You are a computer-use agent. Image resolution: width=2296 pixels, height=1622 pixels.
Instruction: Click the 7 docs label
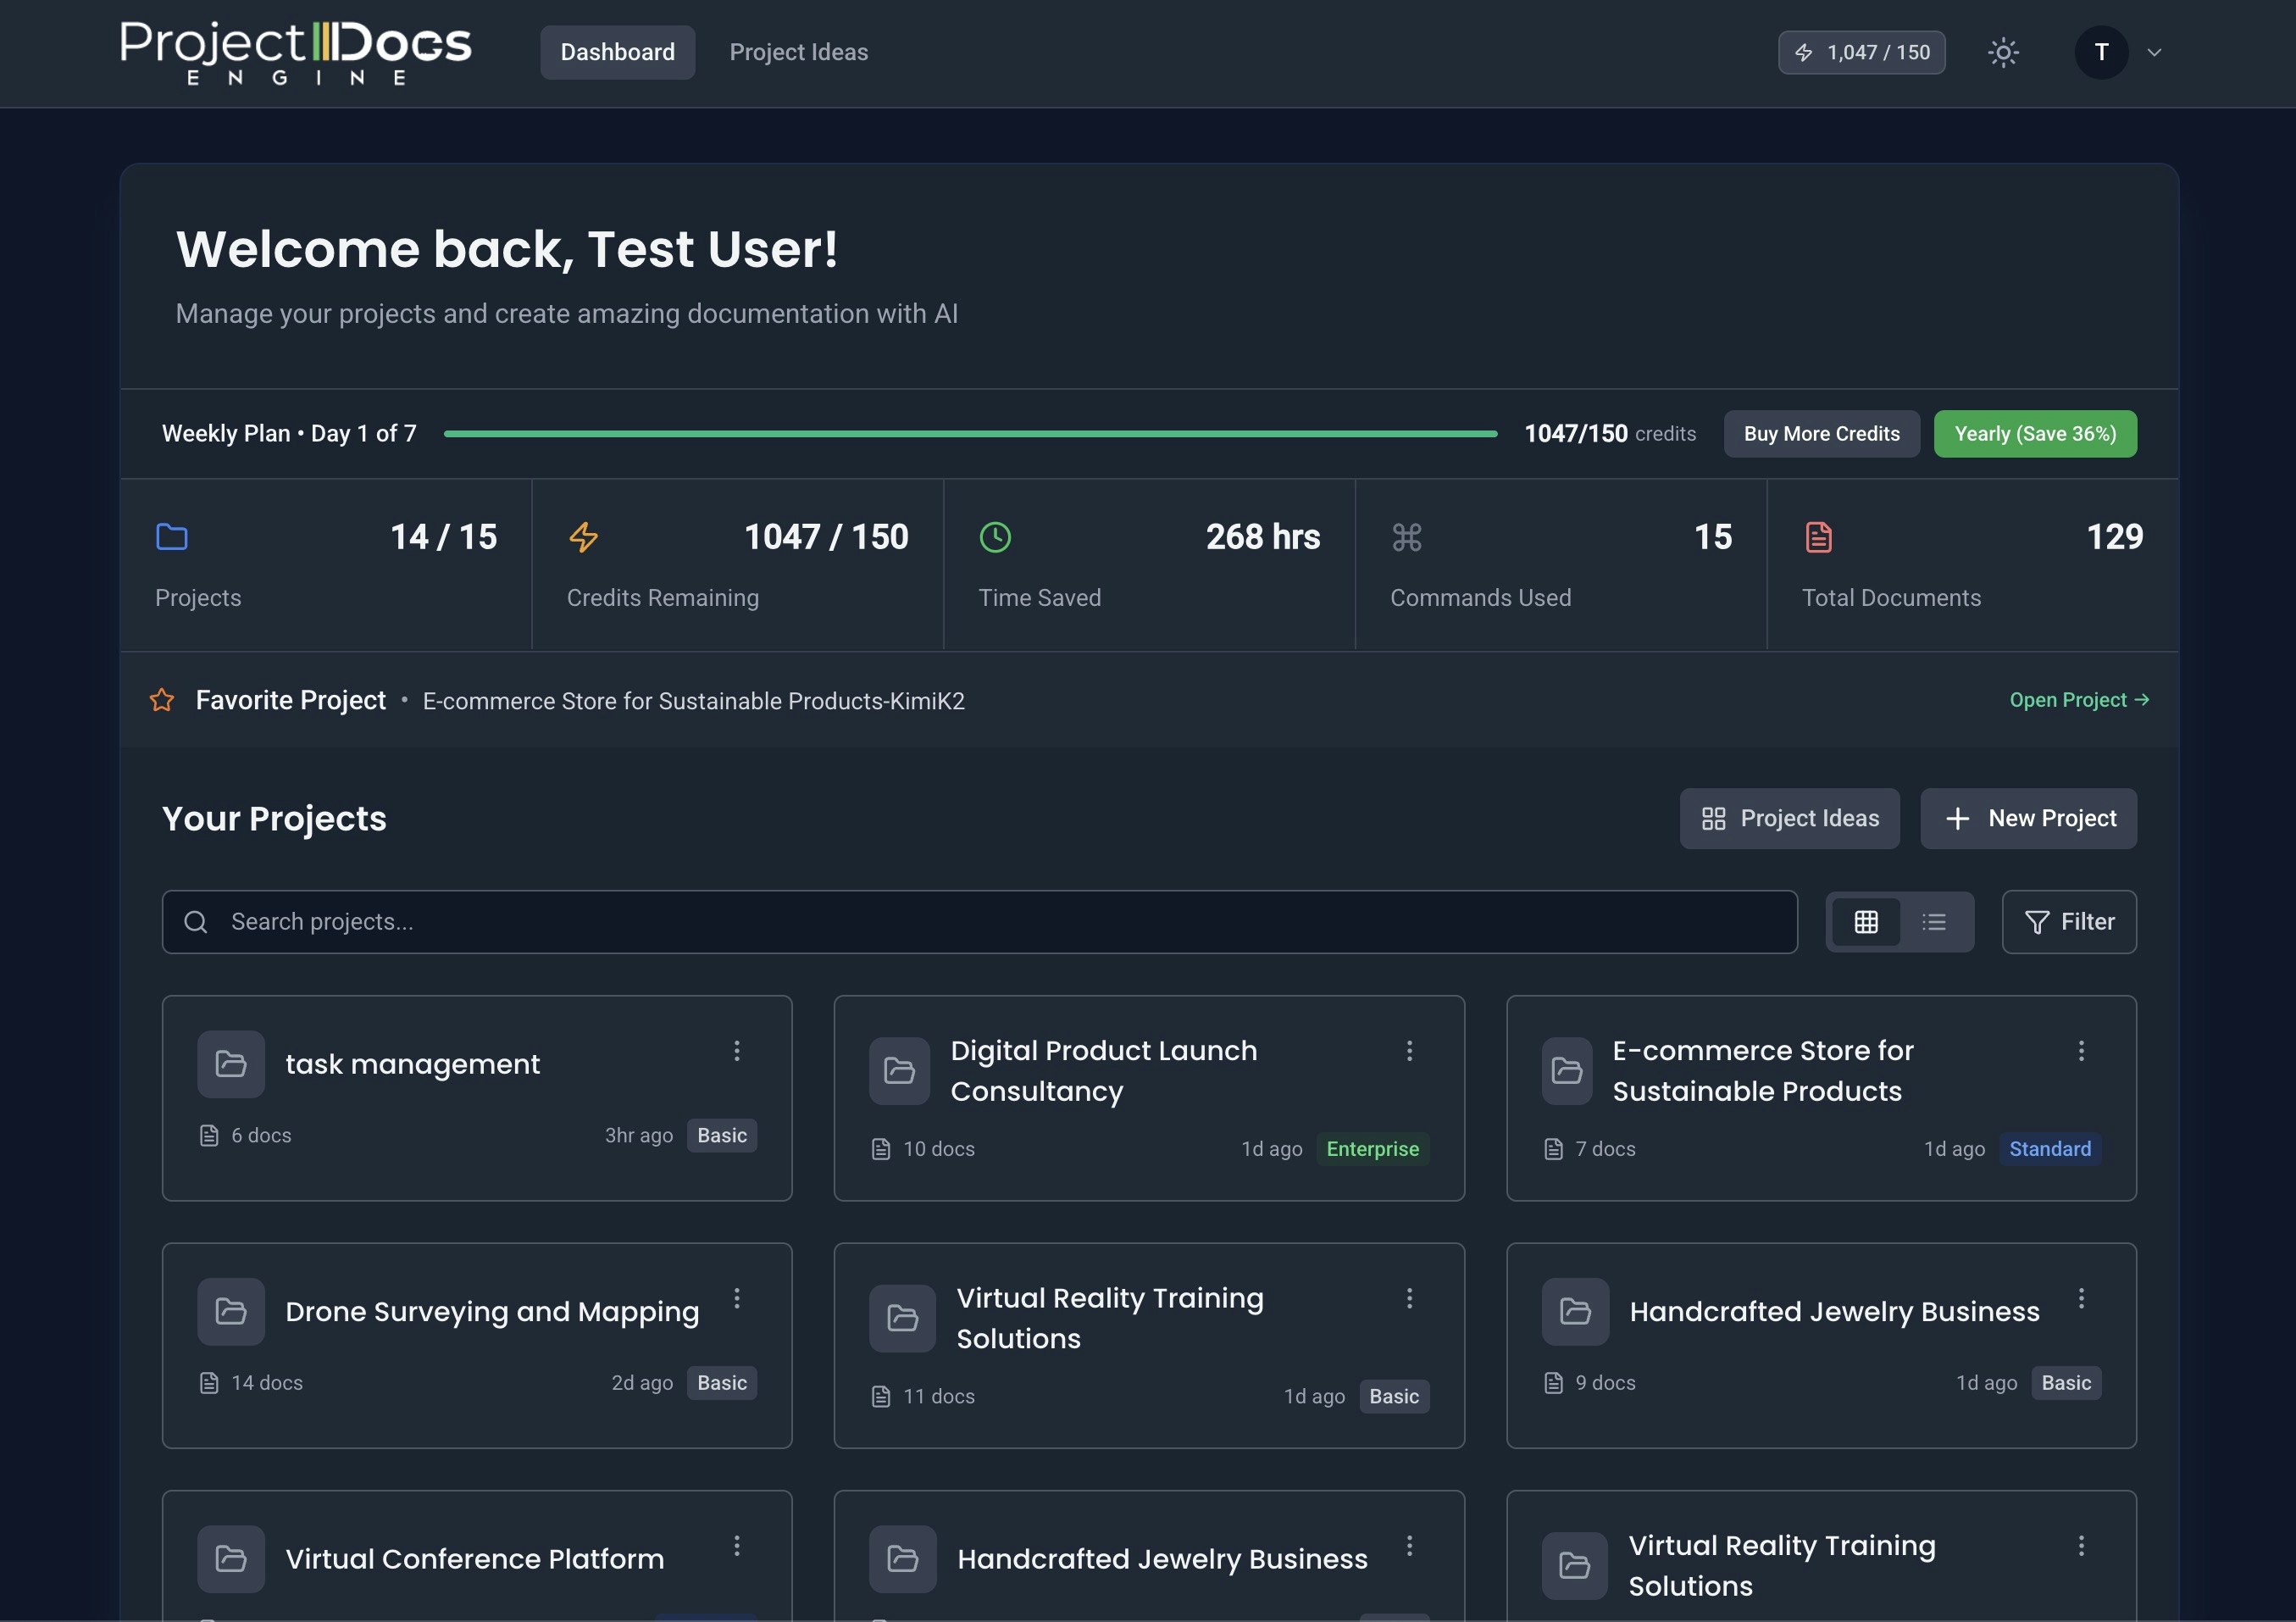(1605, 1149)
